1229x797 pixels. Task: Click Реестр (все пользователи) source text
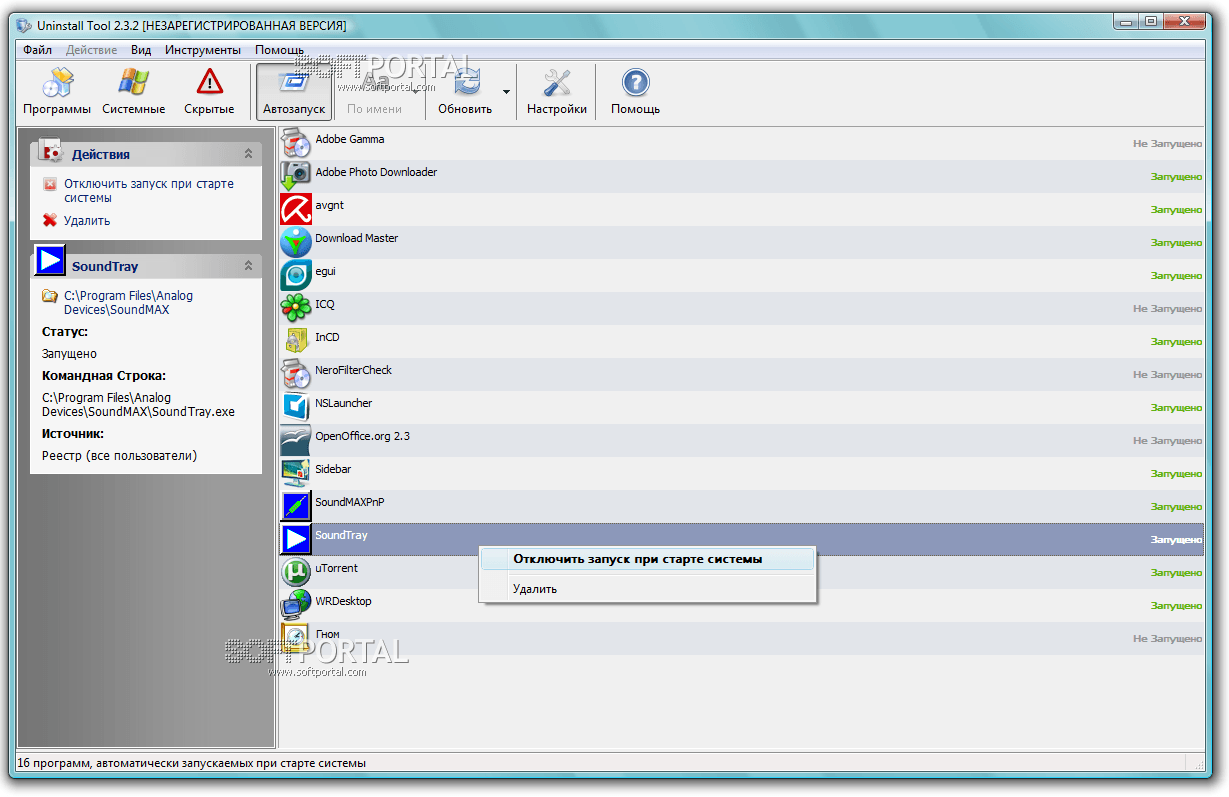(120, 456)
